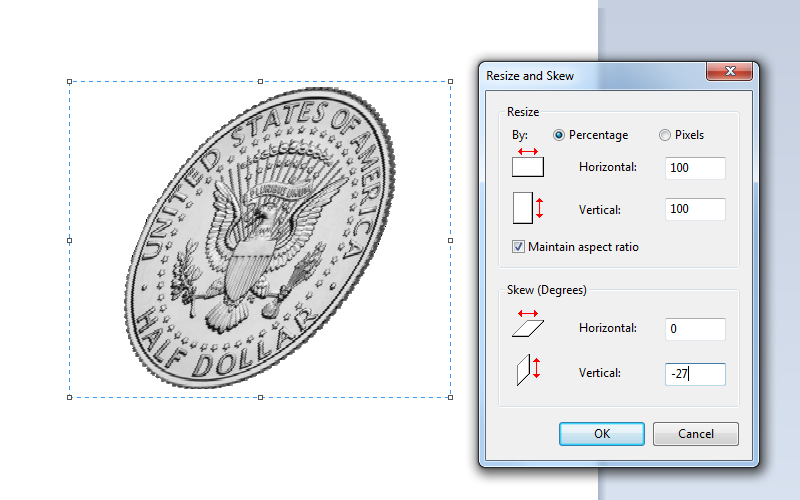The height and width of the screenshot is (500, 800).
Task: Click the Skew Vertical degrees field
Action: (695, 373)
